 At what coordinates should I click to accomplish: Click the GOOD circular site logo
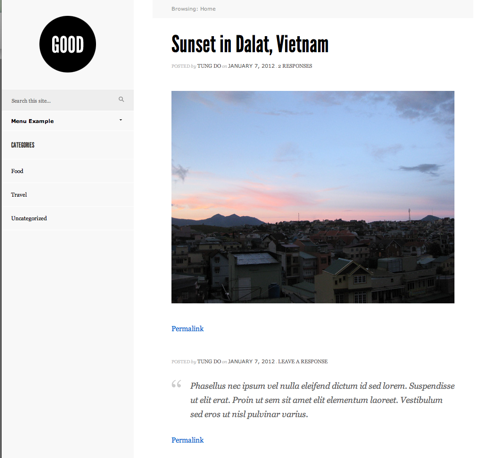click(68, 44)
